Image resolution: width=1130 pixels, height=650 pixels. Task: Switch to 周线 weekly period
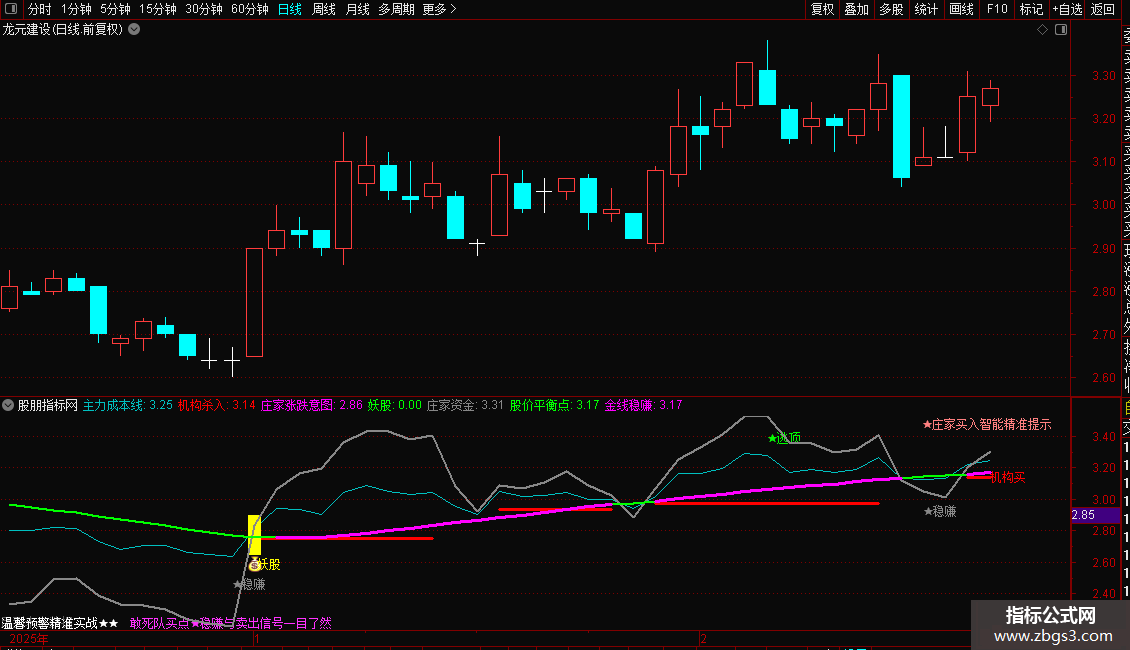click(x=324, y=9)
